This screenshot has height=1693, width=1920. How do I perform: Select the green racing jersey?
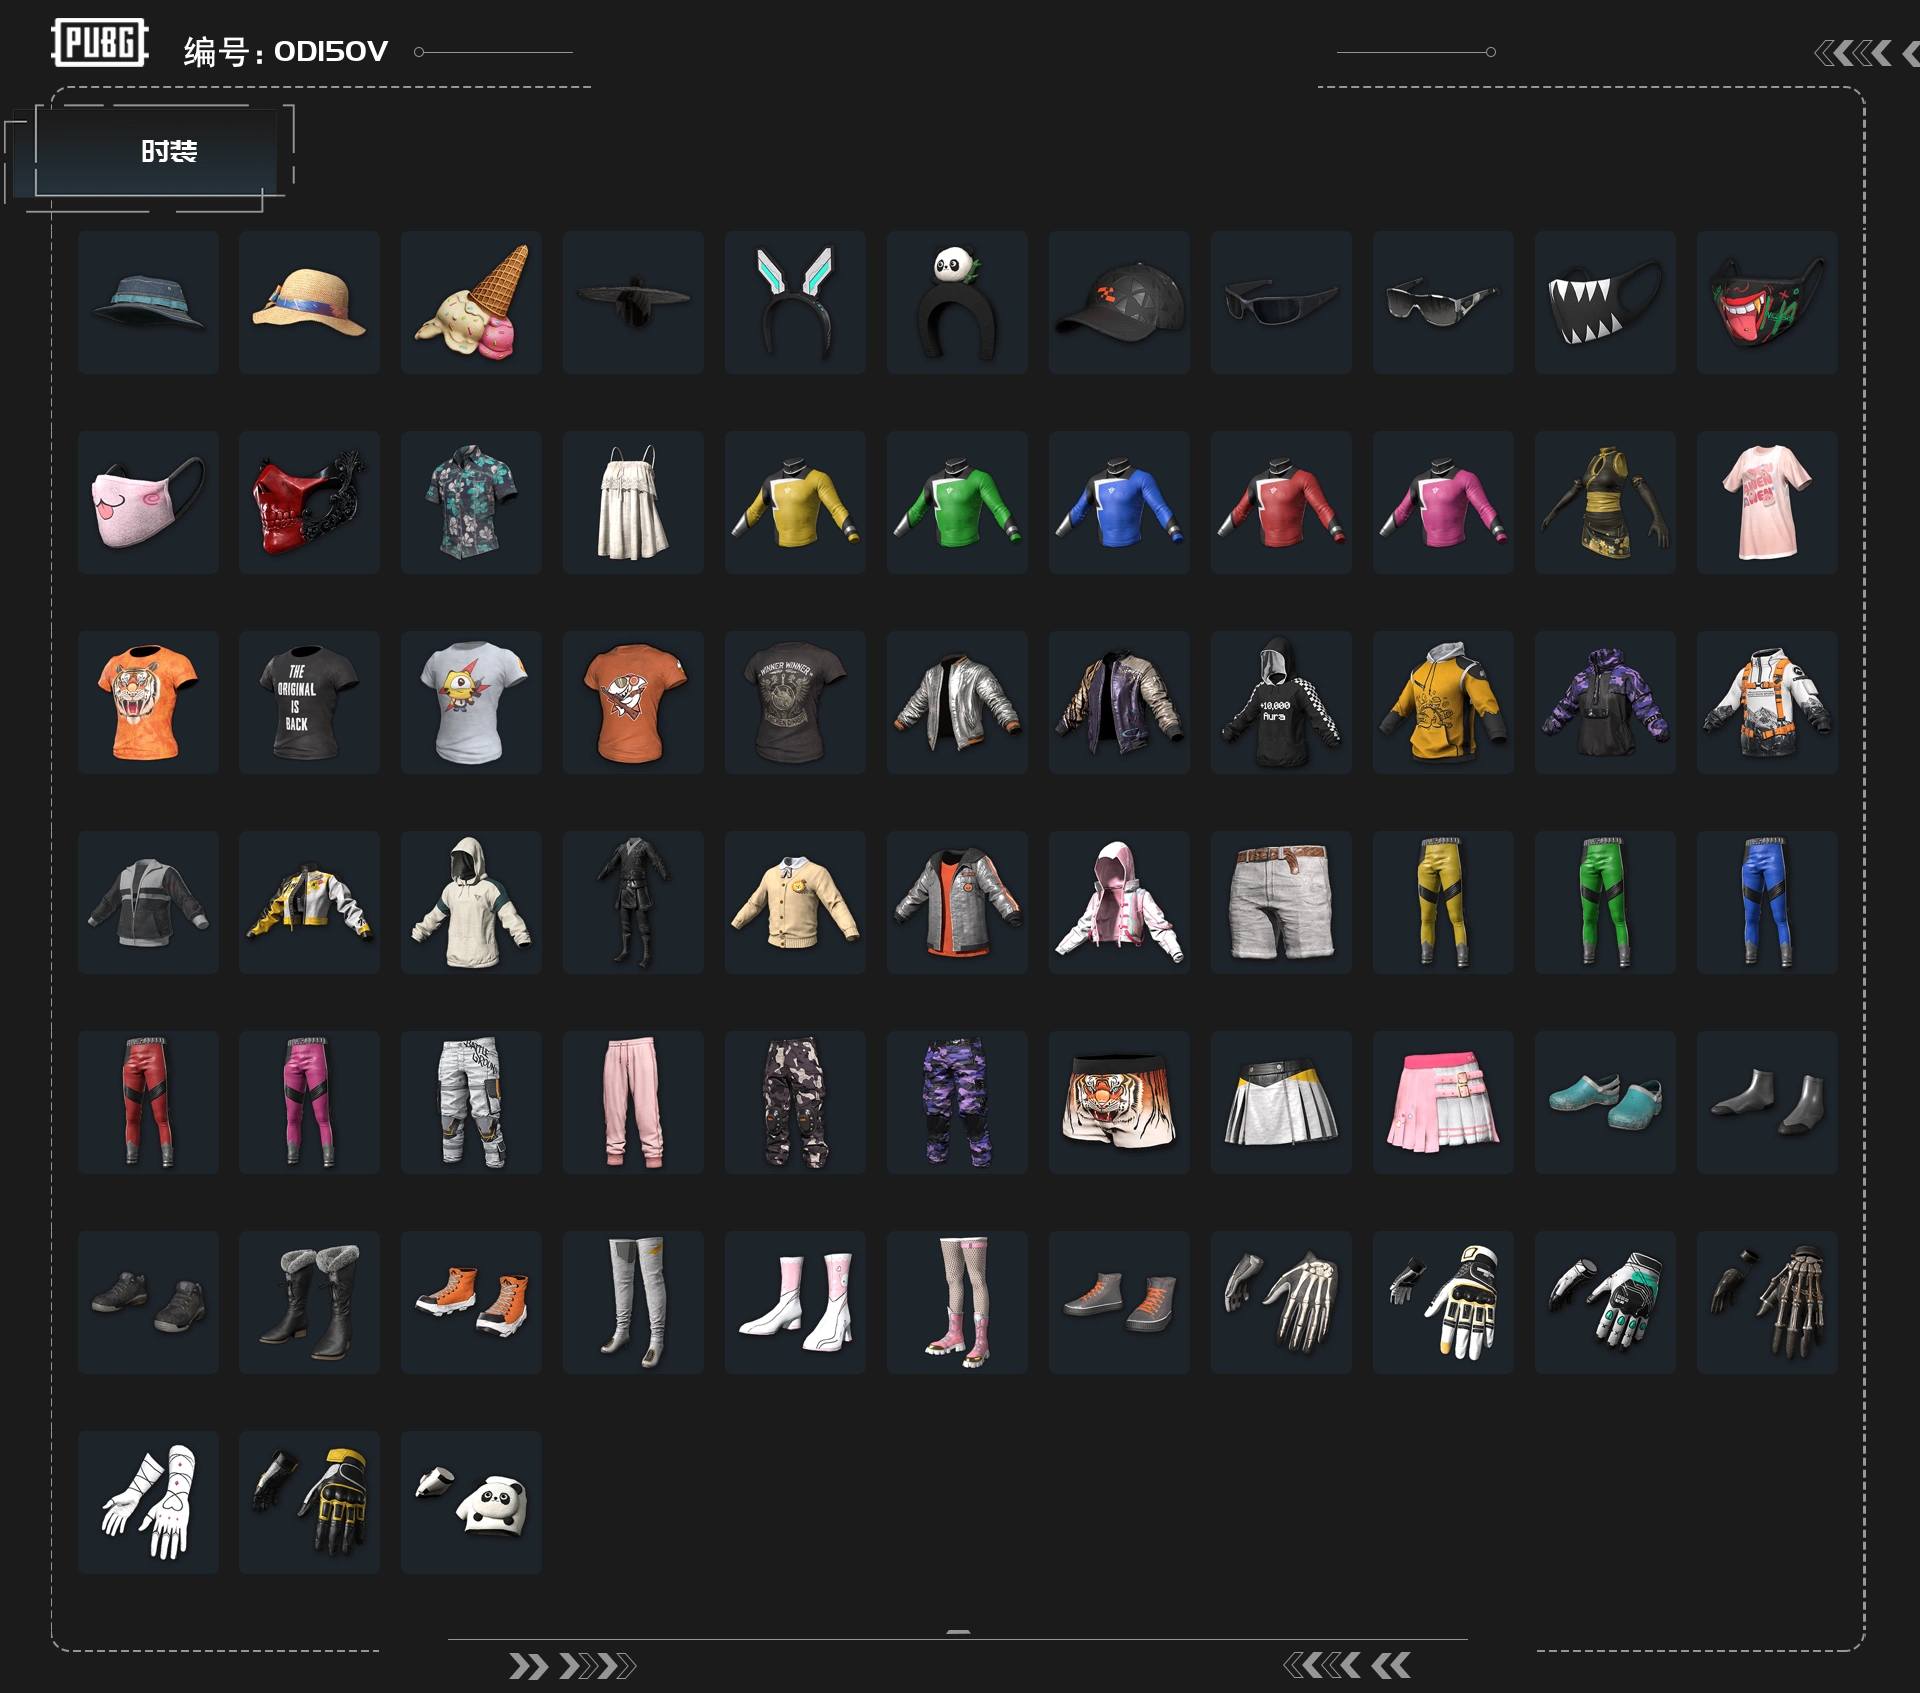pos(957,502)
